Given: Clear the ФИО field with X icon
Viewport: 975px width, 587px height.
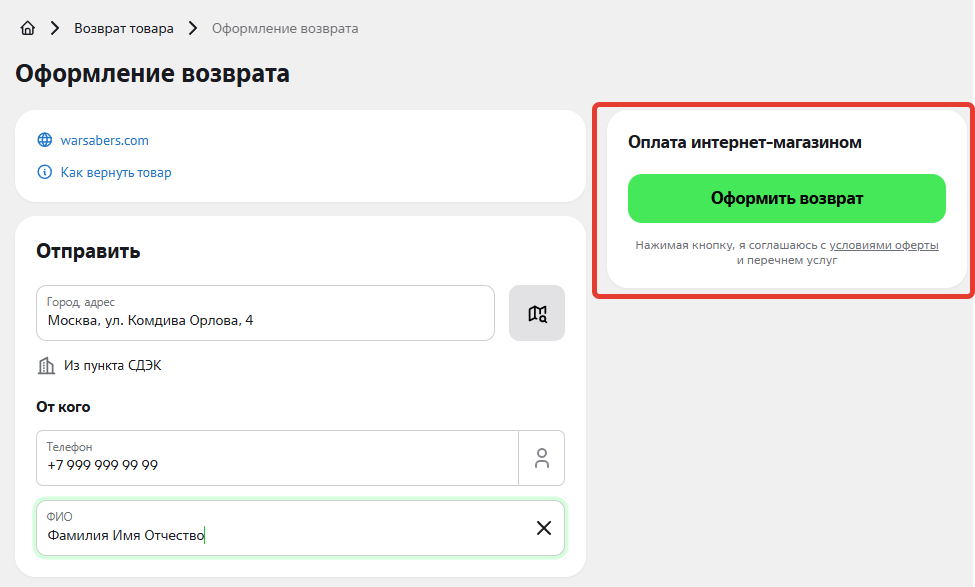Looking at the screenshot, I should pyautogui.click(x=543, y=528).
